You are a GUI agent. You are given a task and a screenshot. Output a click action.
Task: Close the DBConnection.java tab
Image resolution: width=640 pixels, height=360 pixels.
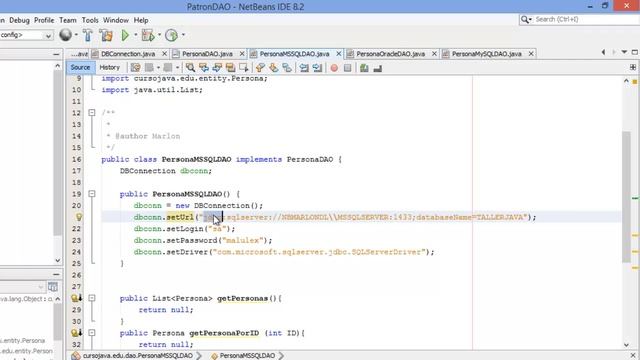[164, 54]
